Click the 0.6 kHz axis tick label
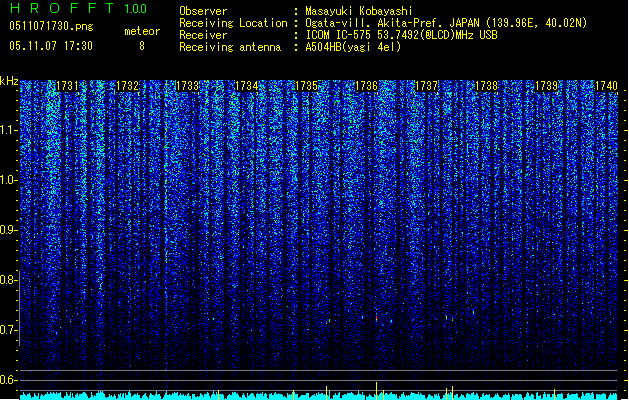The image size is (629, 400). click(x=8, y=380)
